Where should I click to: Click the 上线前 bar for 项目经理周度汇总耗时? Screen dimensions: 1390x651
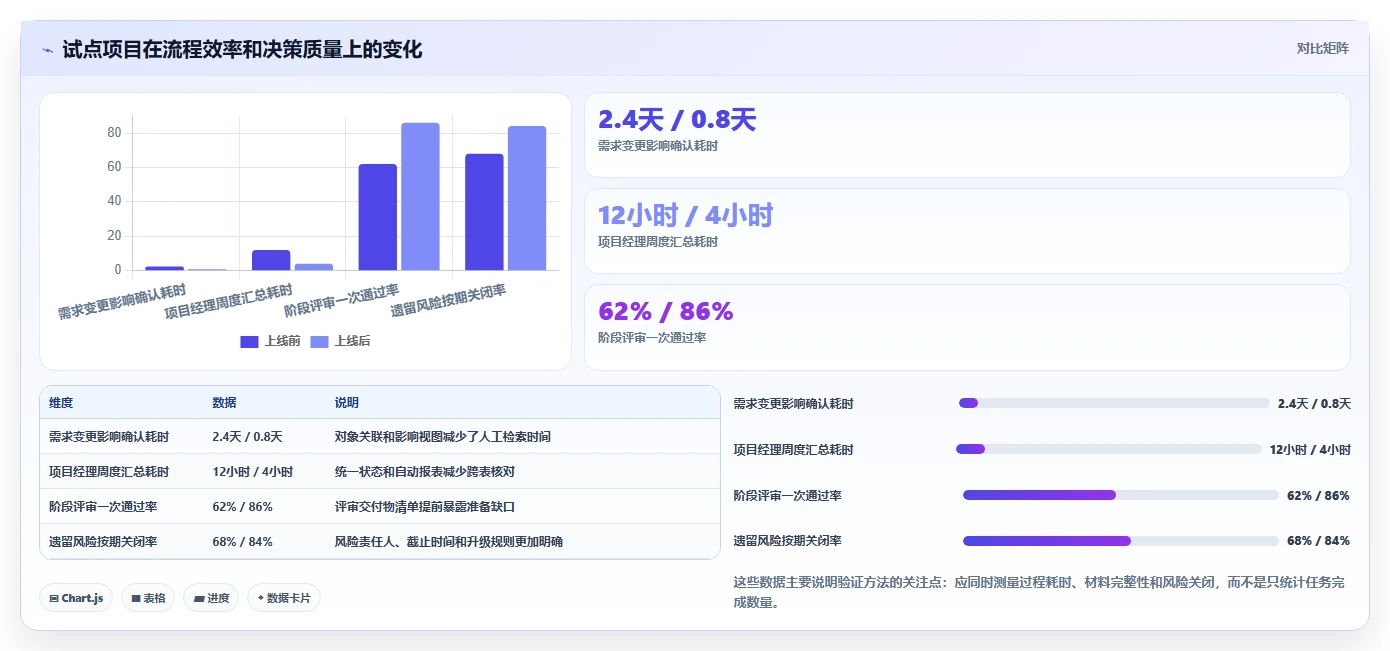point(271,260)
